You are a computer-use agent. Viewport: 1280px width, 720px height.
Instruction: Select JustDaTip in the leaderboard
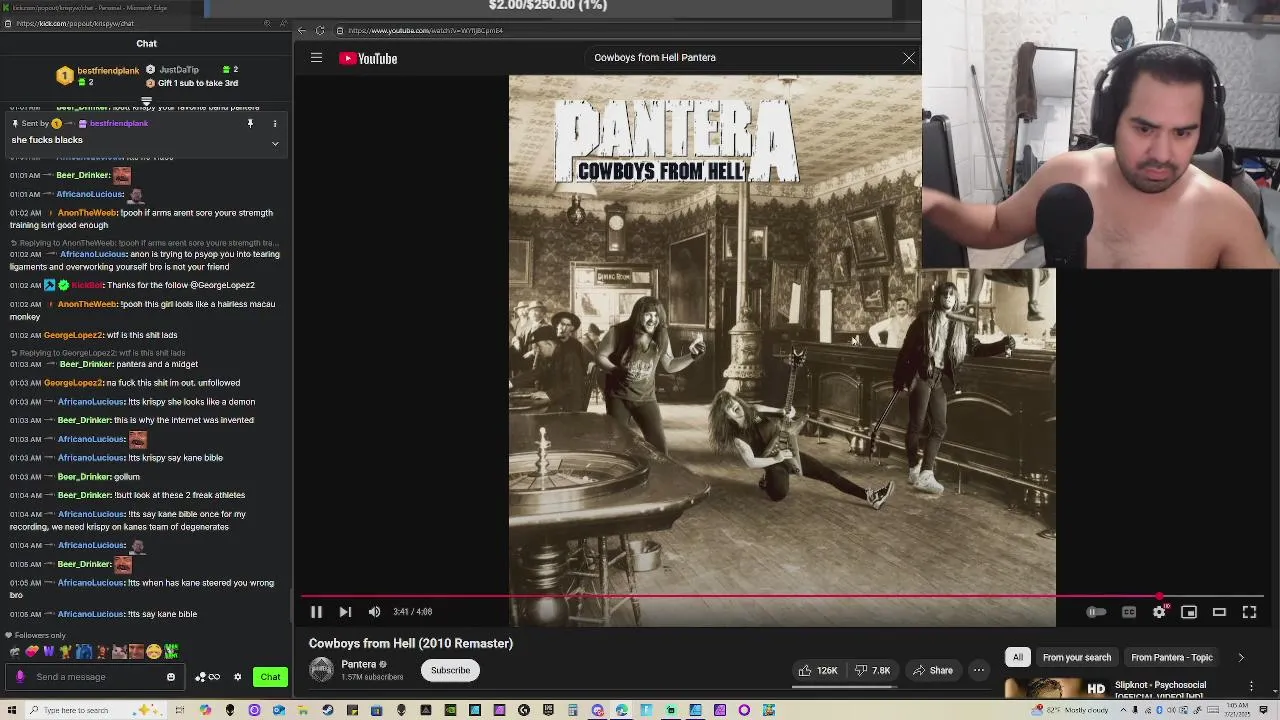point(179,70)
